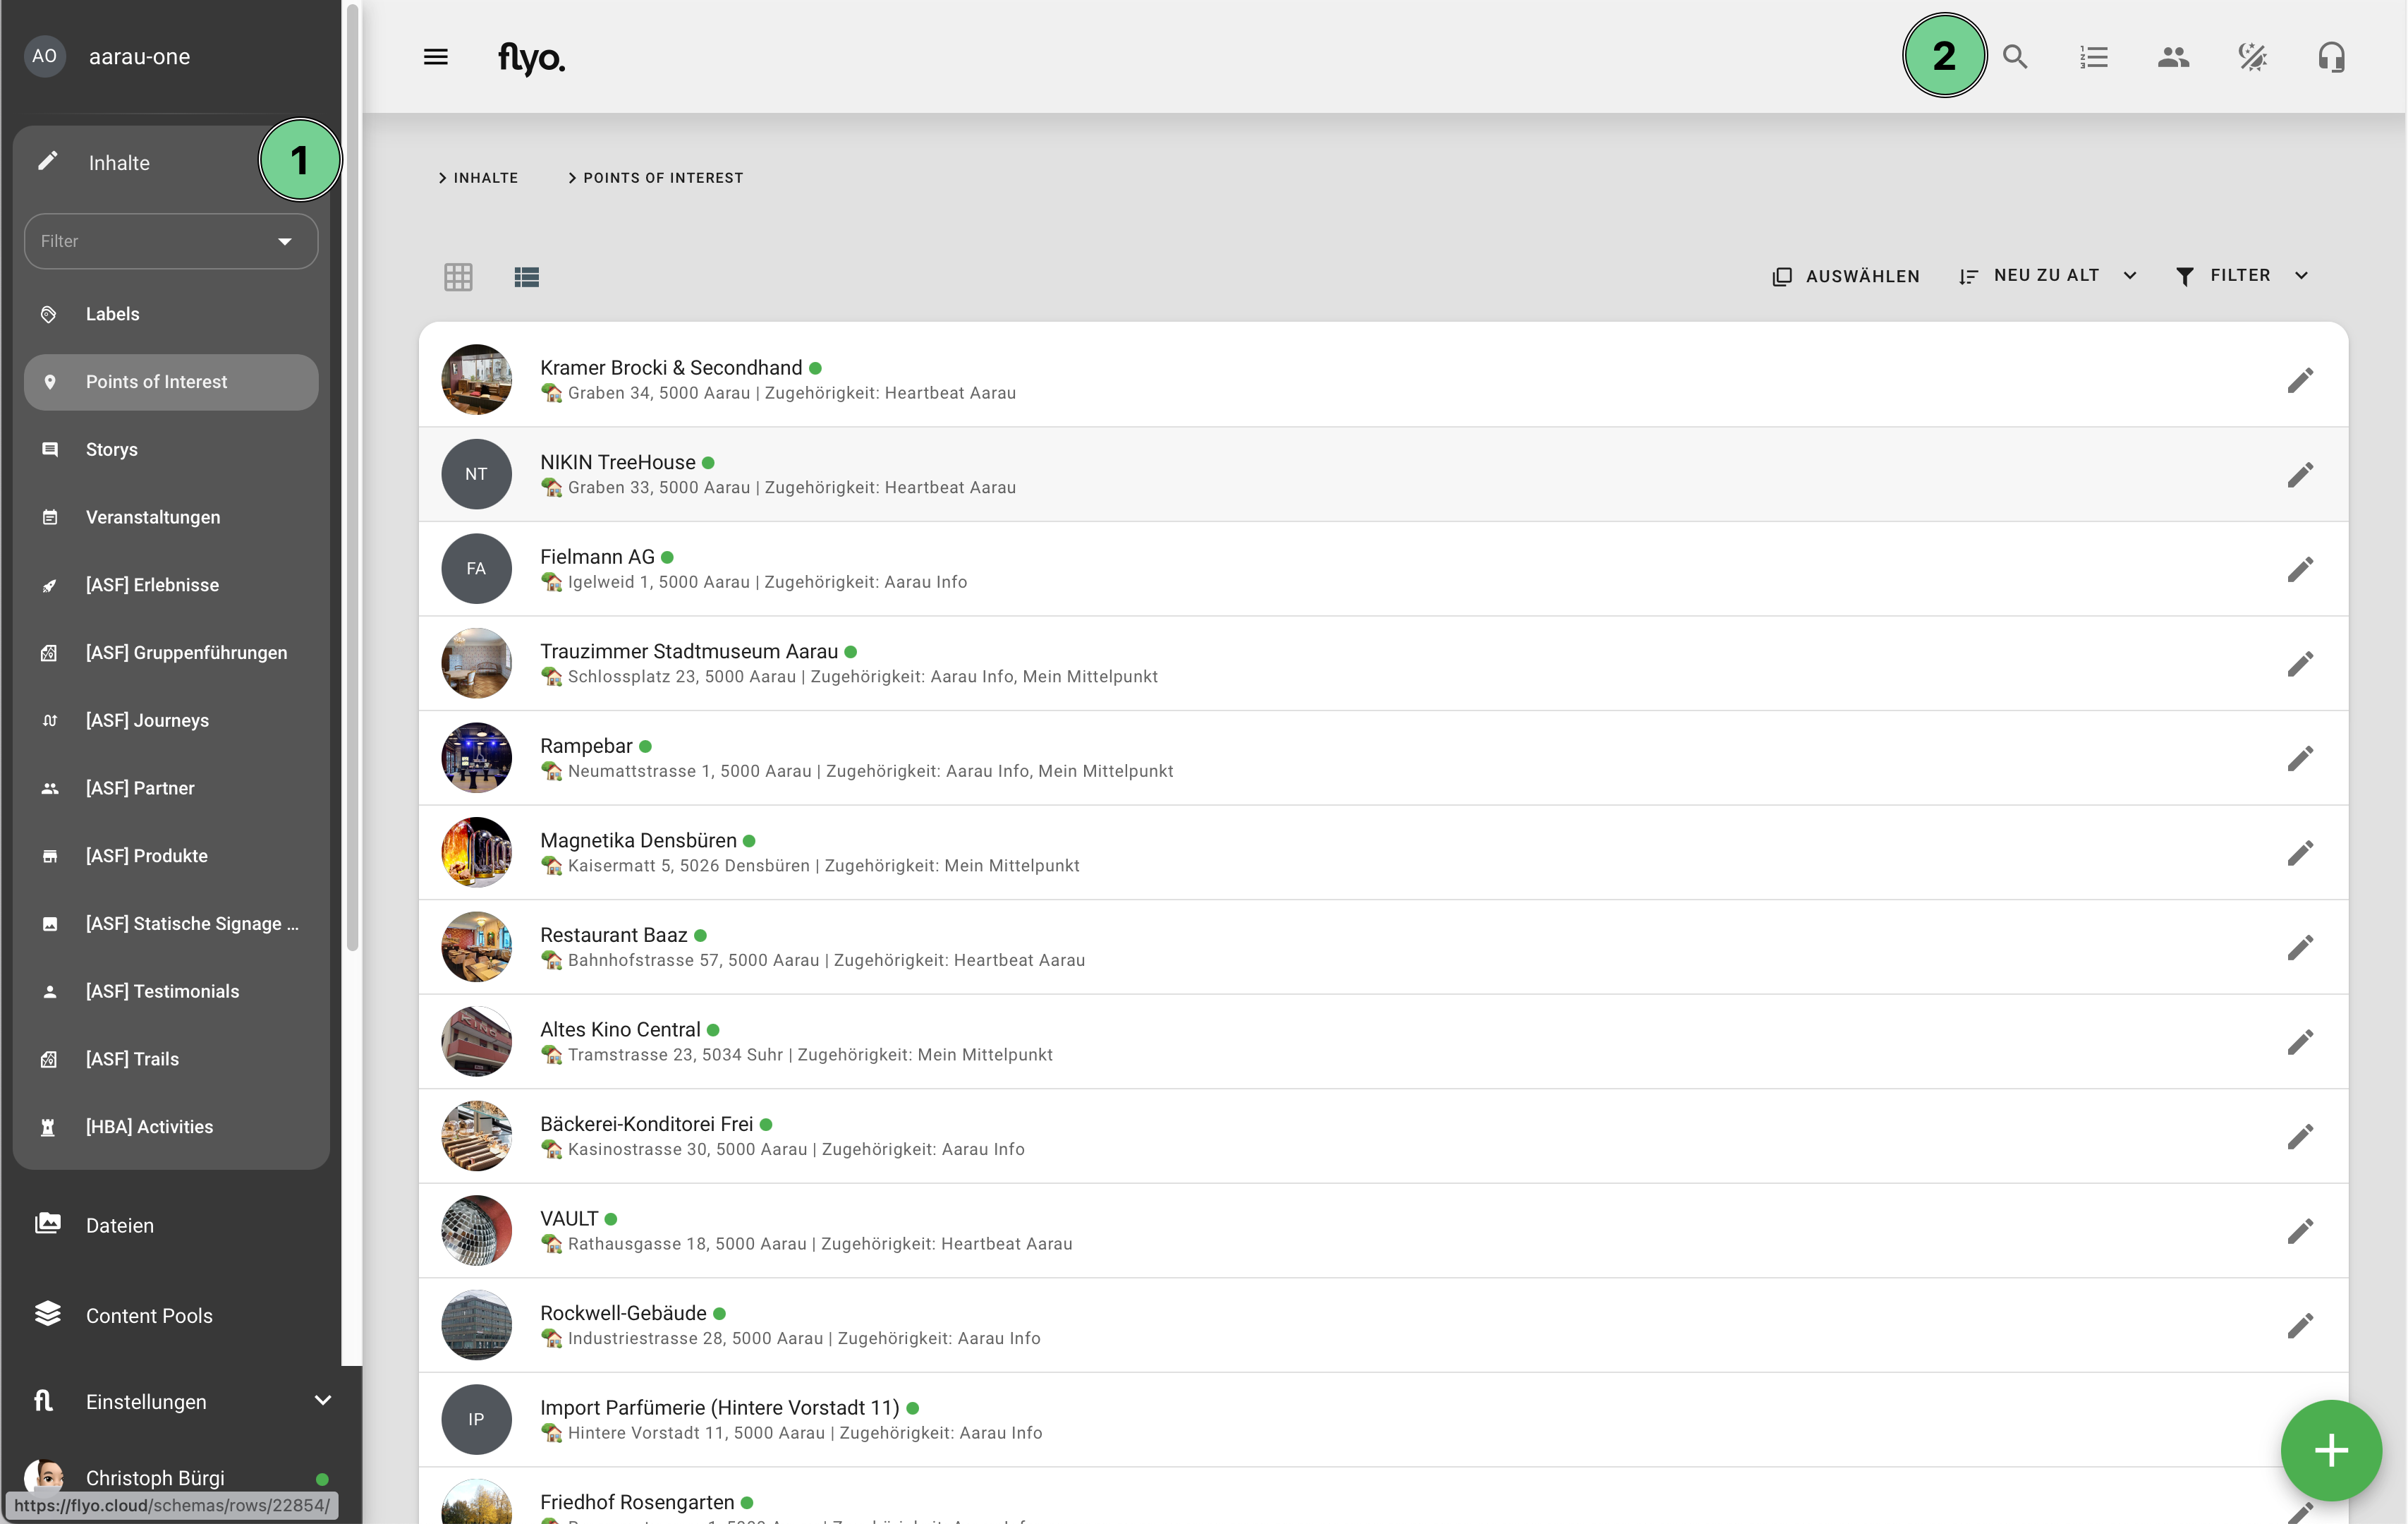Viewport: 2408px width, 1524px height.
Task: Edit Kramer Brocki & Secondhand with pencil
Action: 2299,380
